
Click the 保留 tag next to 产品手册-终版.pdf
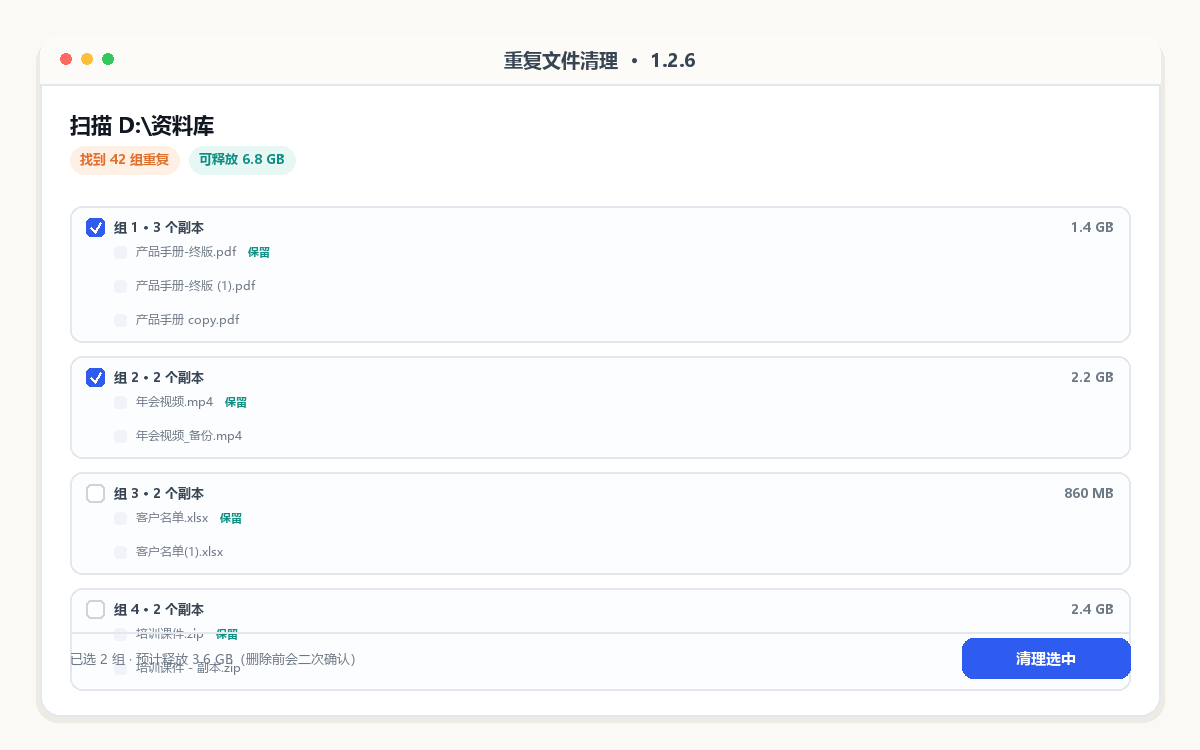pyautogui.click(x=259, y=252)
